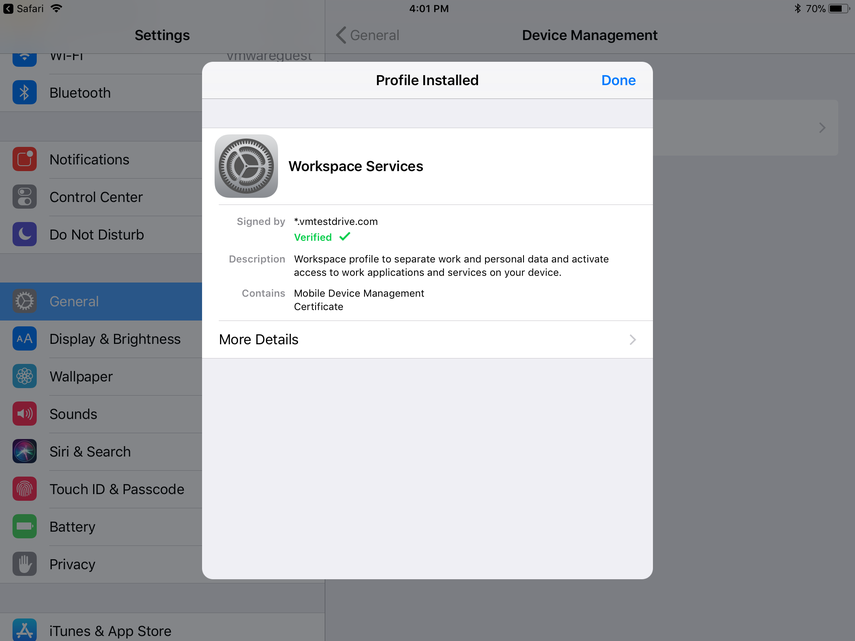Screen dimensions: 855x641
Task: Return to Safari via status bar link
Action: 23,8
